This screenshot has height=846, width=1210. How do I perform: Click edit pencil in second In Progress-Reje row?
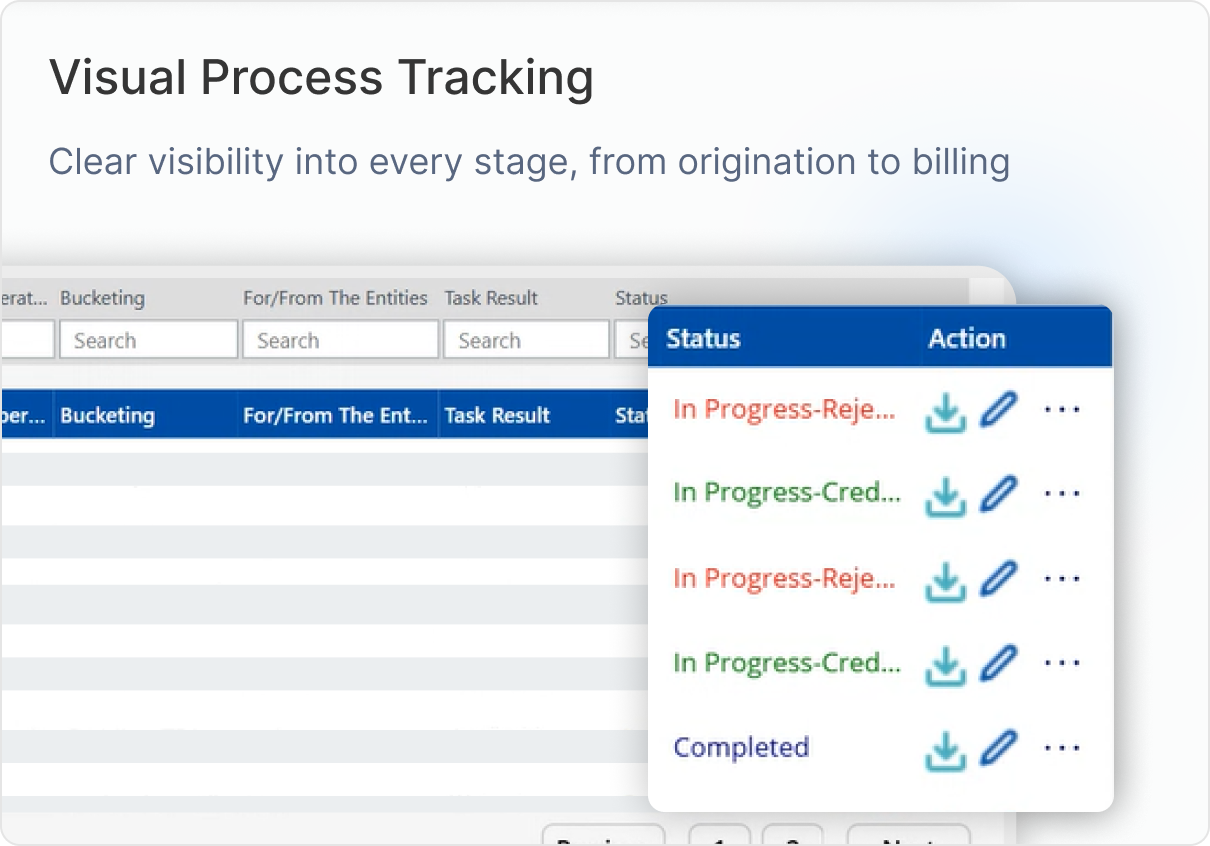(x=997, y=579)
